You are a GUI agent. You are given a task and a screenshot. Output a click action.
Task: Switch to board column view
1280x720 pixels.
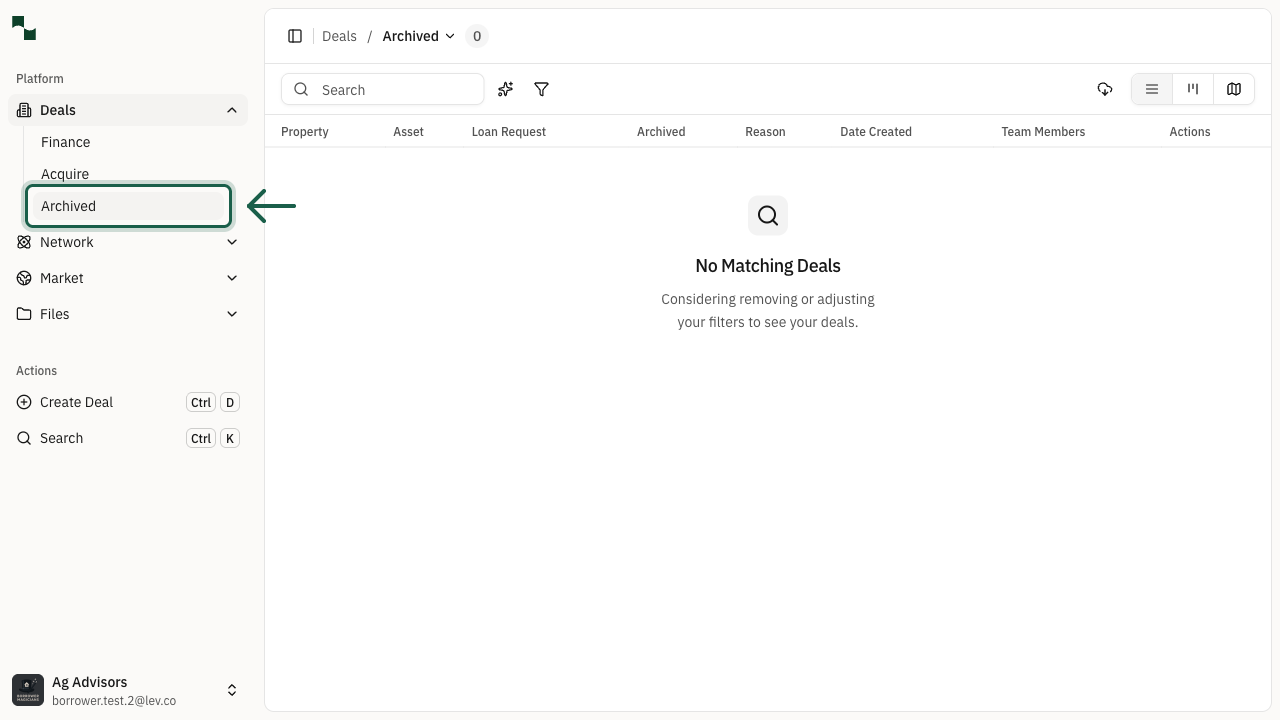click(1193, 90)
